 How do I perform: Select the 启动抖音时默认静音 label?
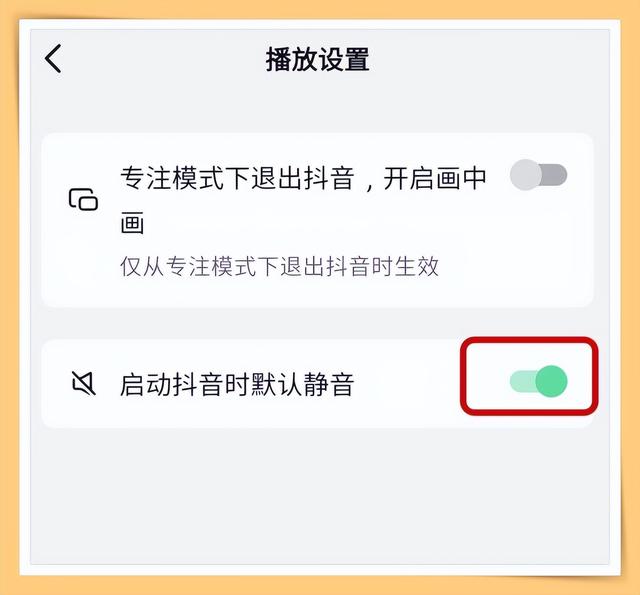[237, 384]
